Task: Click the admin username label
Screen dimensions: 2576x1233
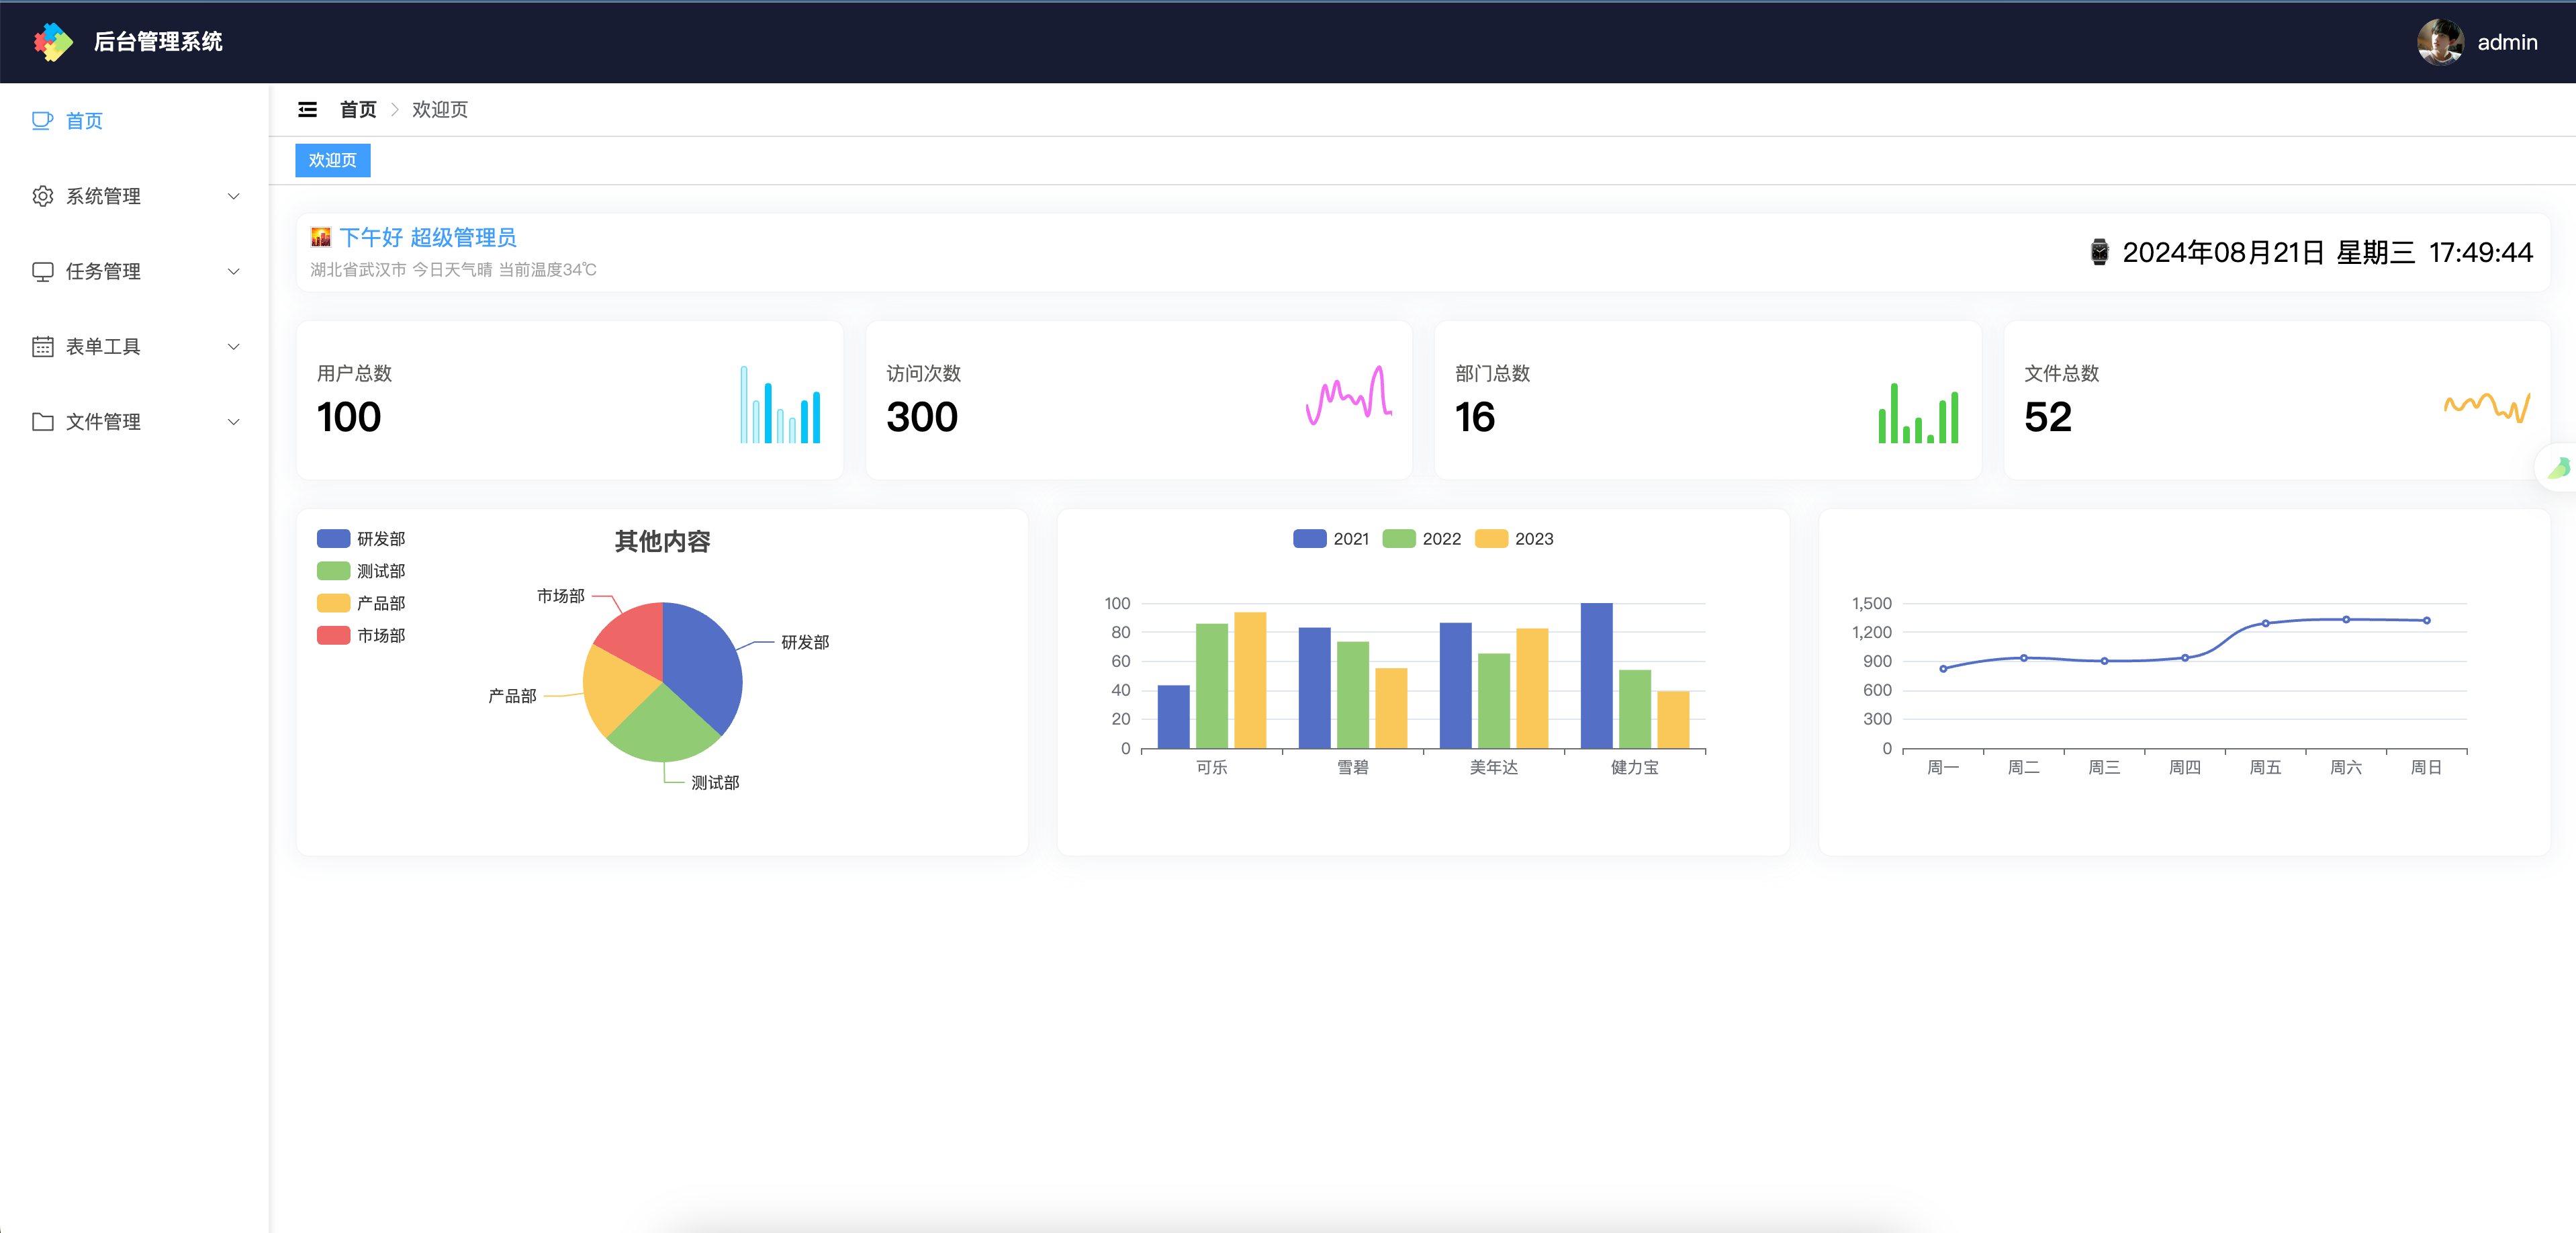Action: click(2507, 42)
